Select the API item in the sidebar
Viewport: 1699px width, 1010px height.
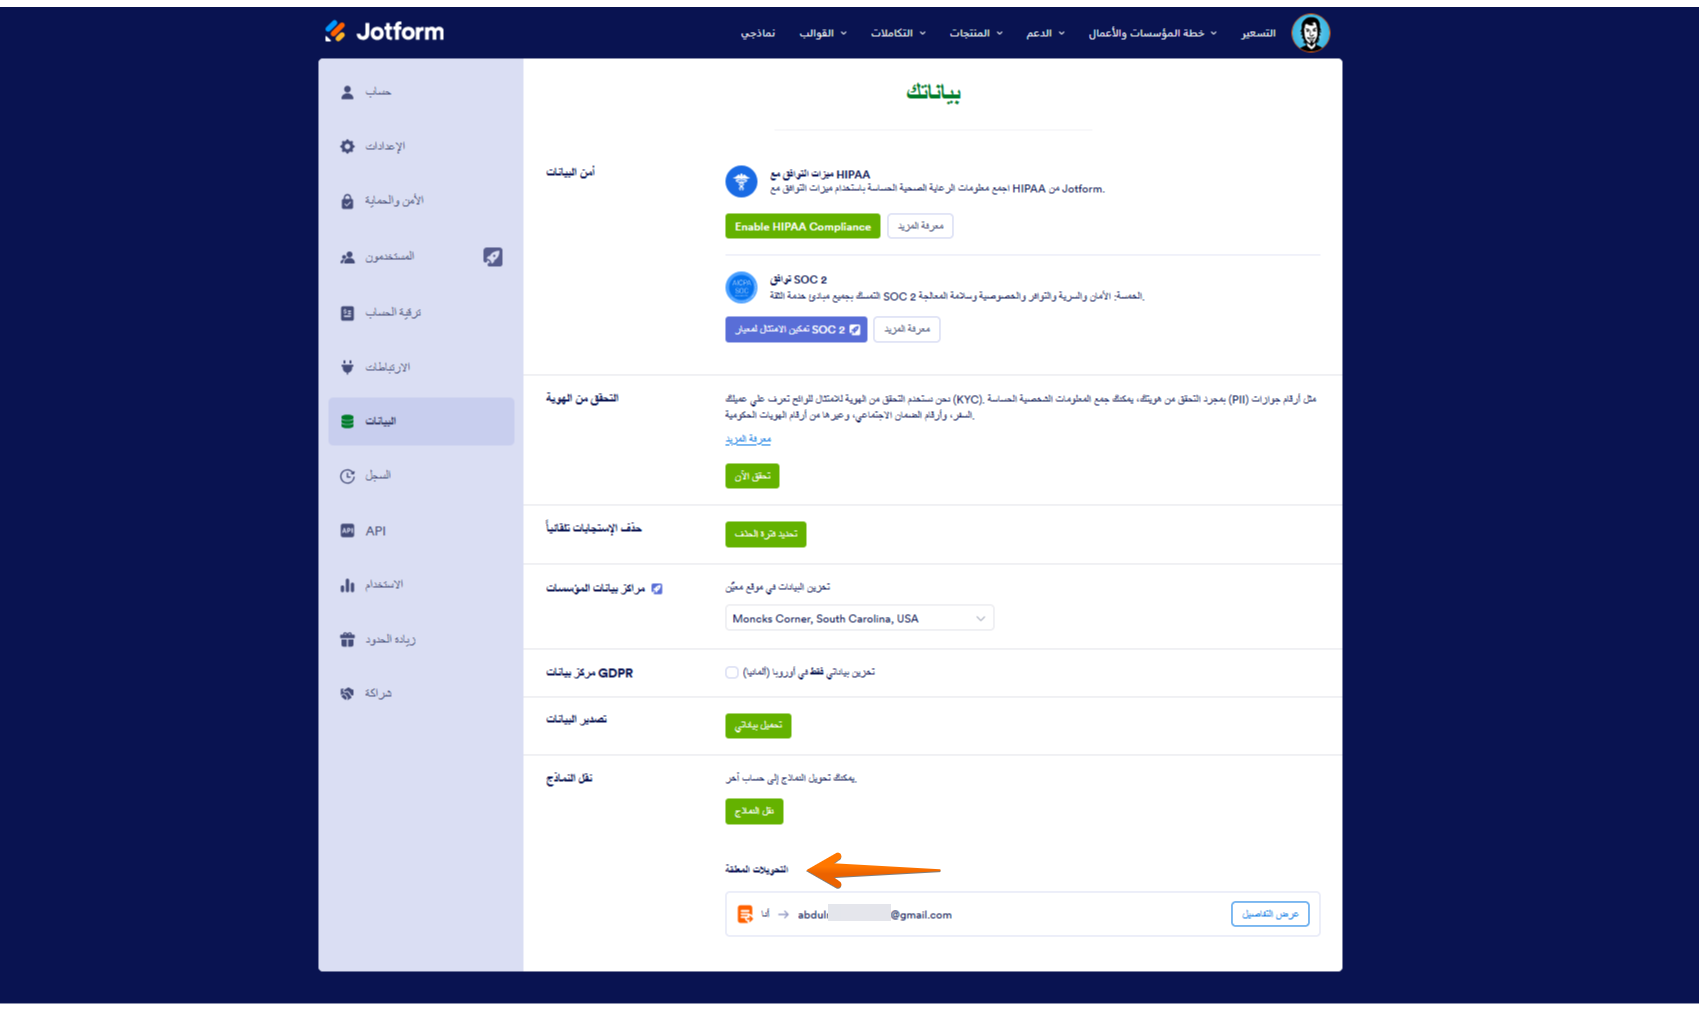[375, 531]
